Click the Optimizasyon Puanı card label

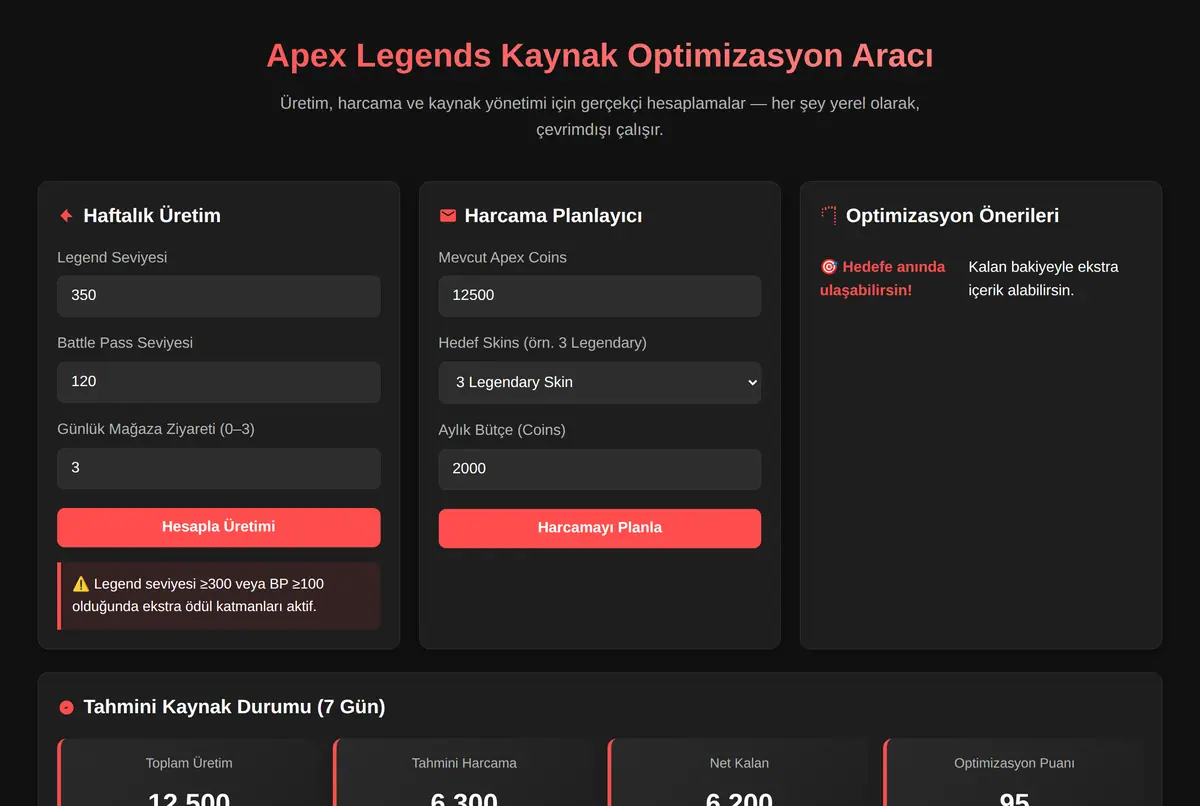pos(1014,763)
